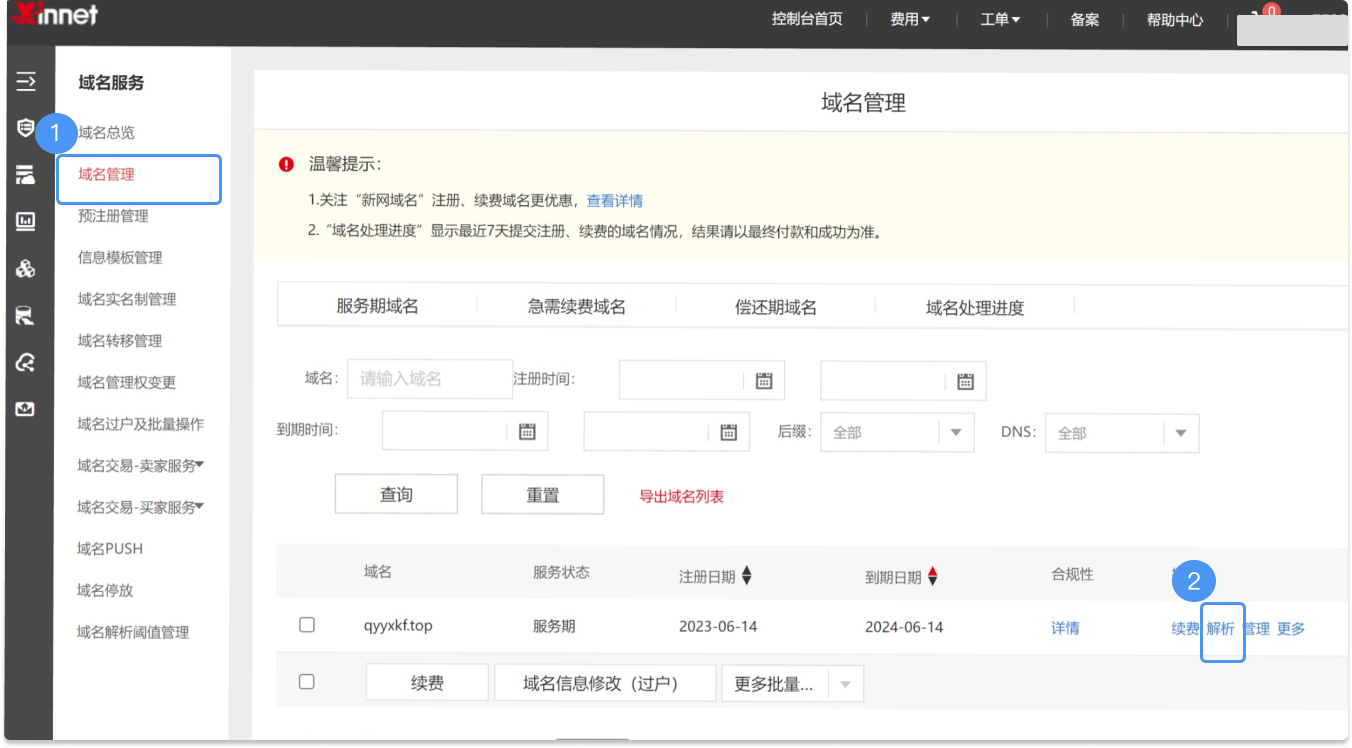
Task: Click the domain name qyyxkf.top
Action: 398,626
